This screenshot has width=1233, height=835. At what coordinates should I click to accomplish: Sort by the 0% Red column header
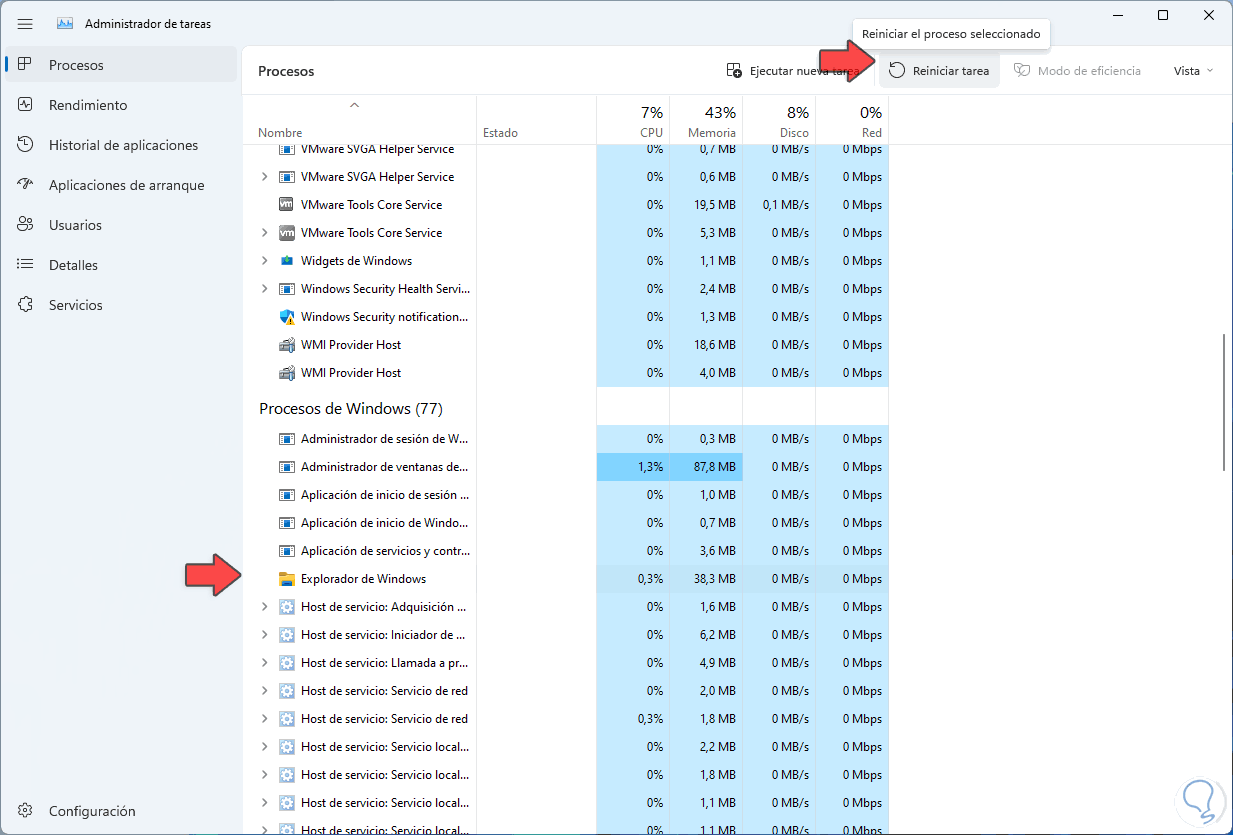(x=852, y=120)
